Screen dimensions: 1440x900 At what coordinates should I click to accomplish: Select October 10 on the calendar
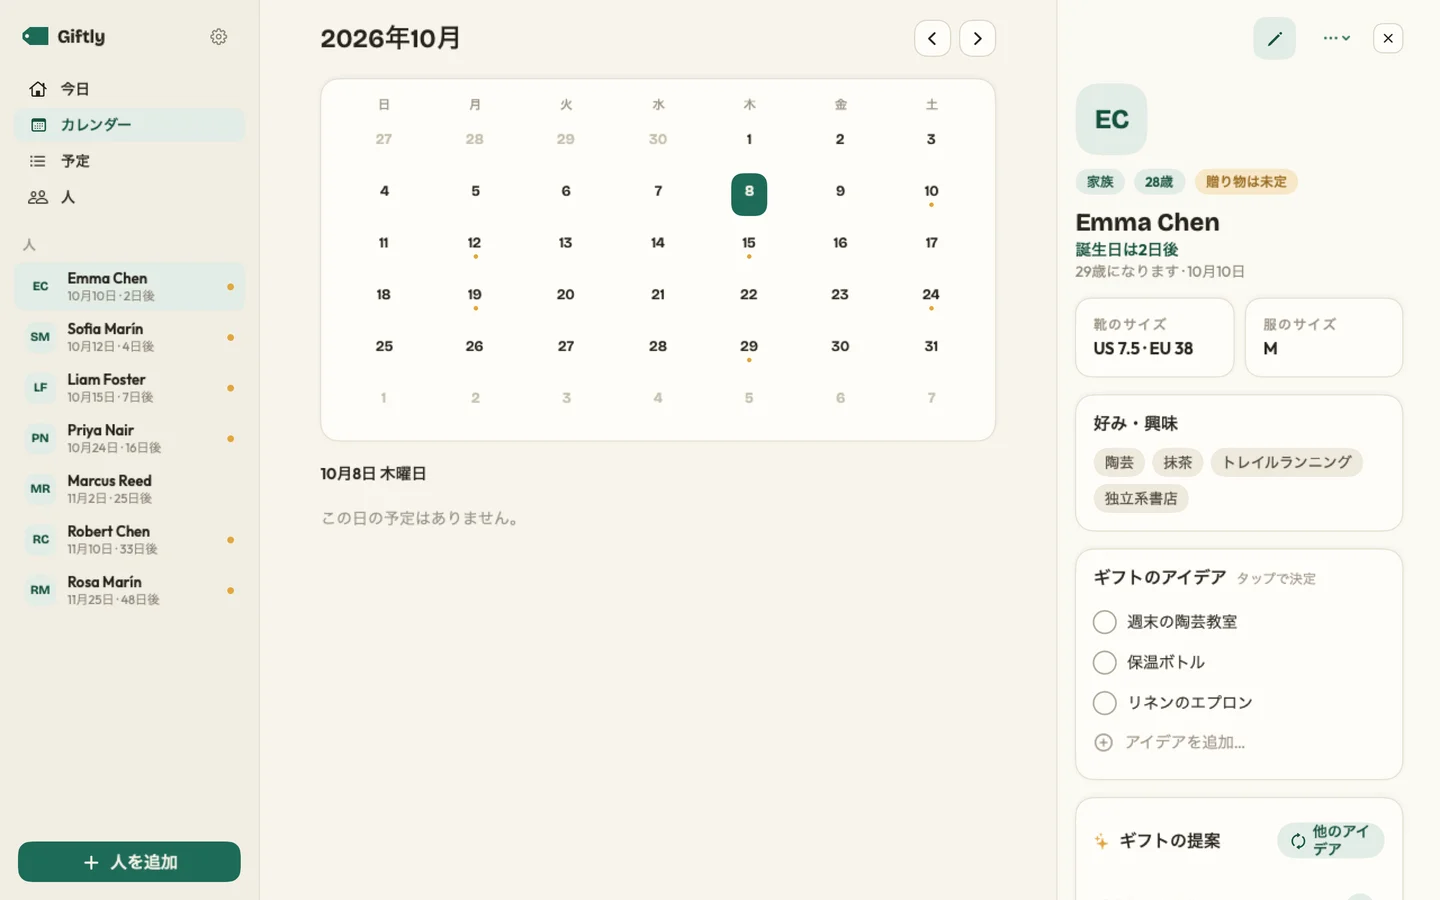tap(931, 193)
